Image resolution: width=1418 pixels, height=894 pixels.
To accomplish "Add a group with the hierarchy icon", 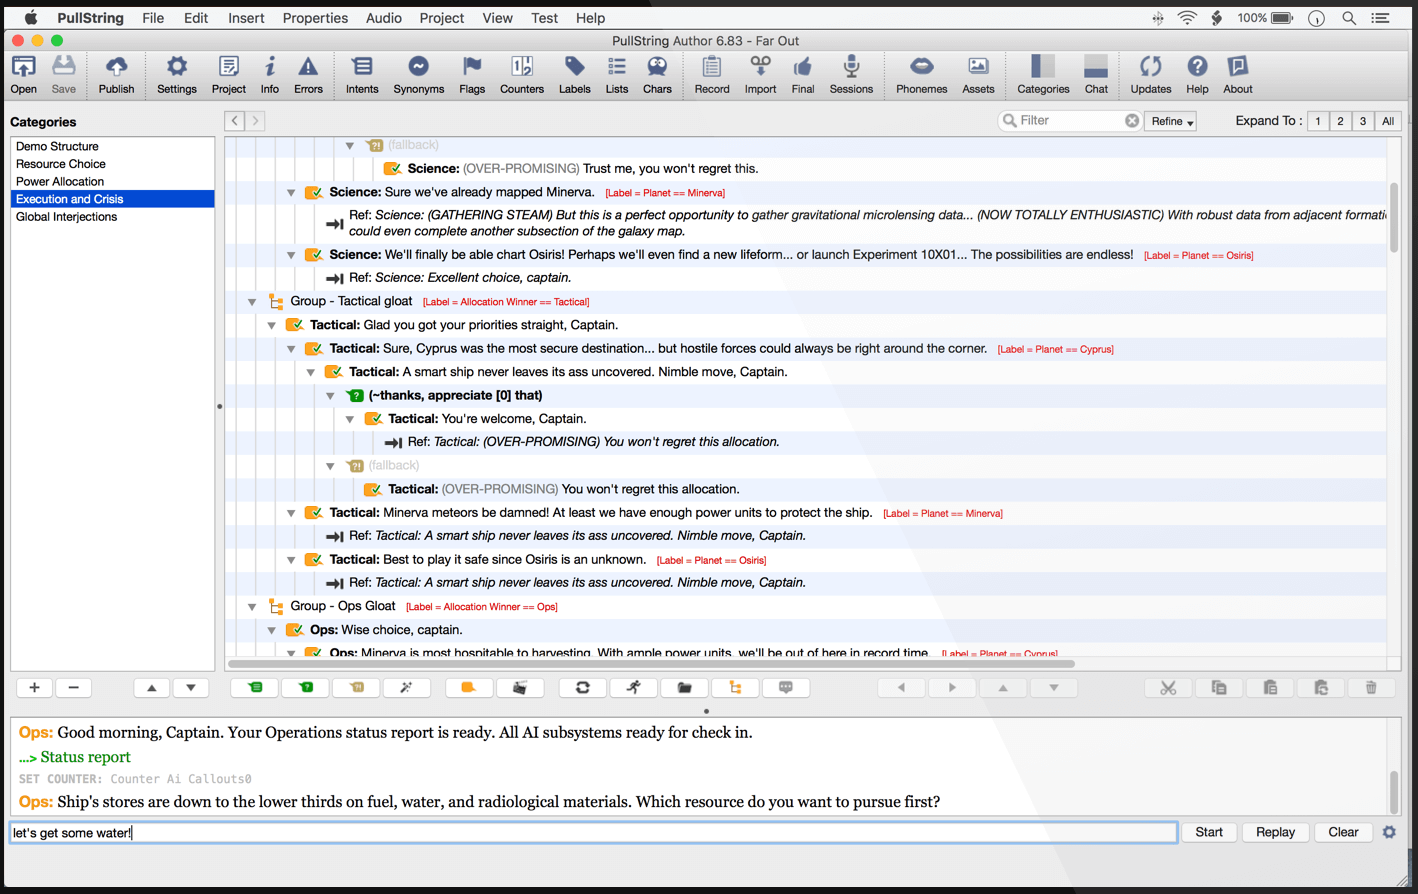I will (x=735, y=688).
